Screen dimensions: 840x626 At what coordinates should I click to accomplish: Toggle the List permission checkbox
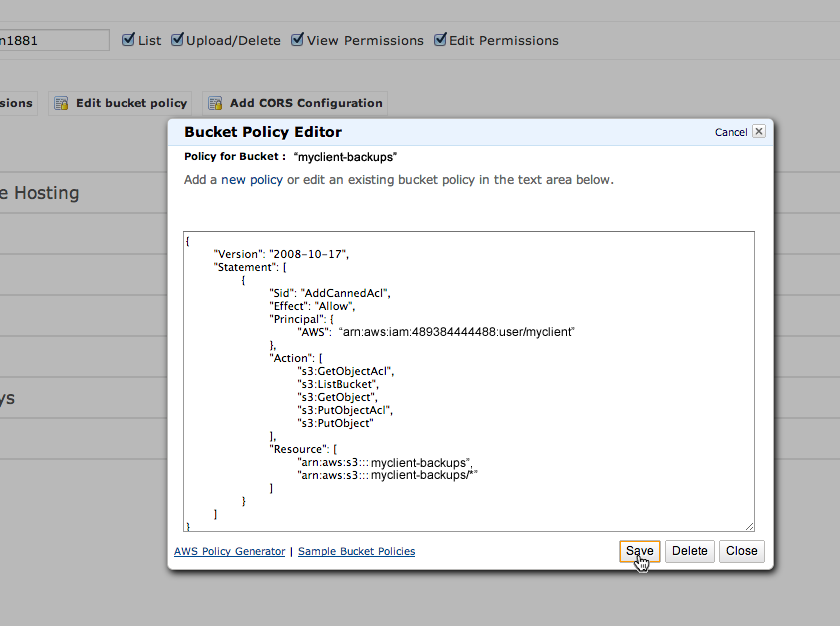128,40
